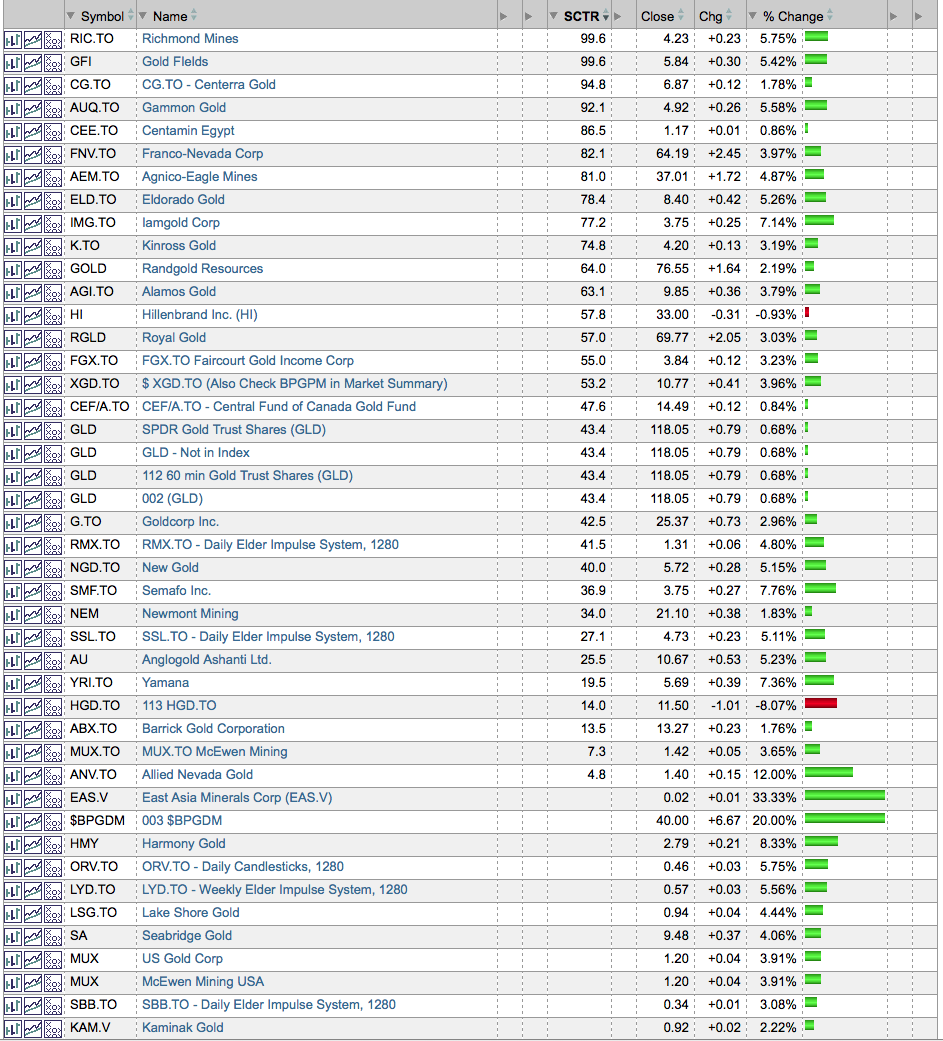Open the point-and-figure icon for XGD.TO
Screen dimensions: 943x1041
(x=53, y=385)
